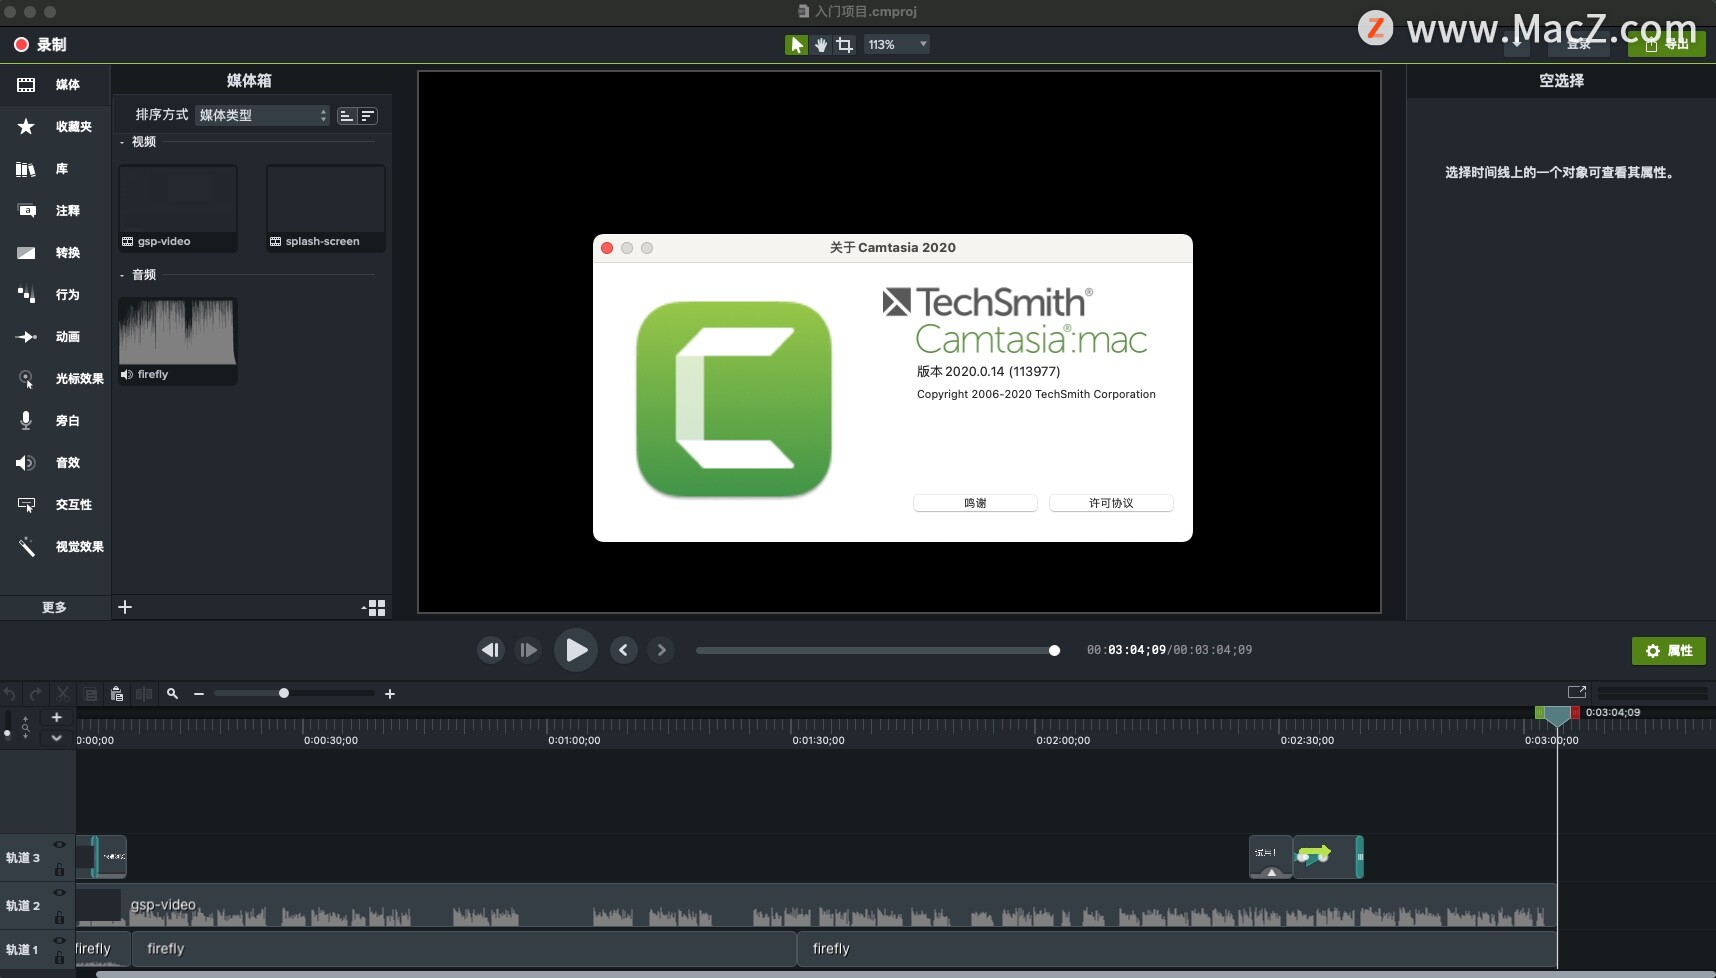1716x978 pixels.
Task: Open the 注释 annotations tab
Action: (x=55, y=211)
